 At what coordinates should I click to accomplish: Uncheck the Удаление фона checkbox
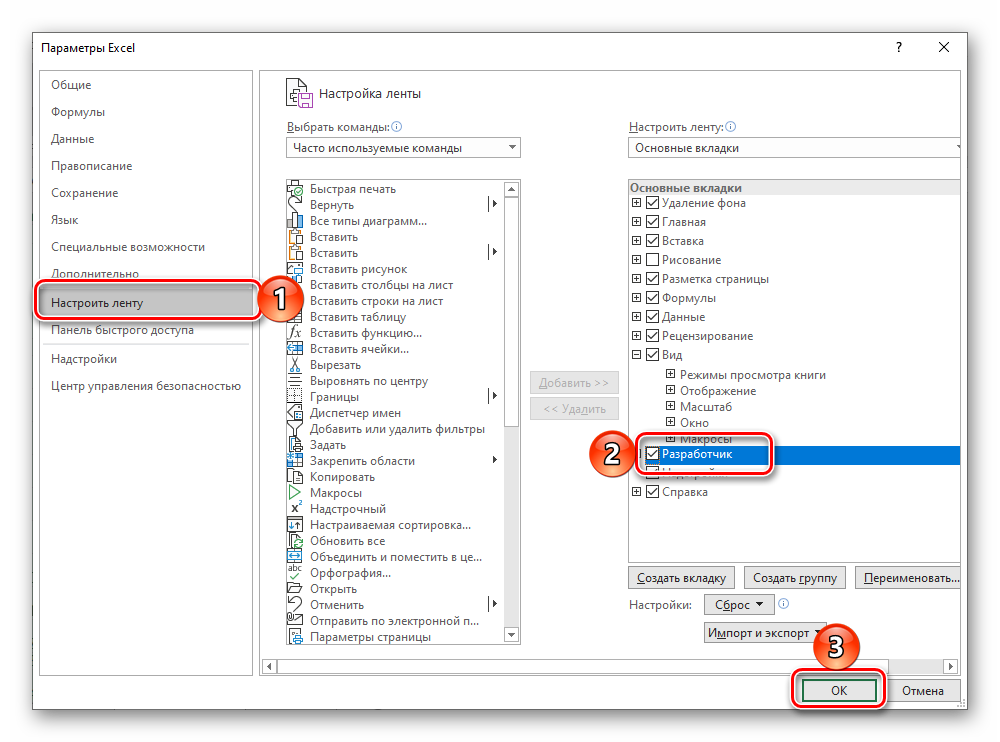[x=652, y=203]
